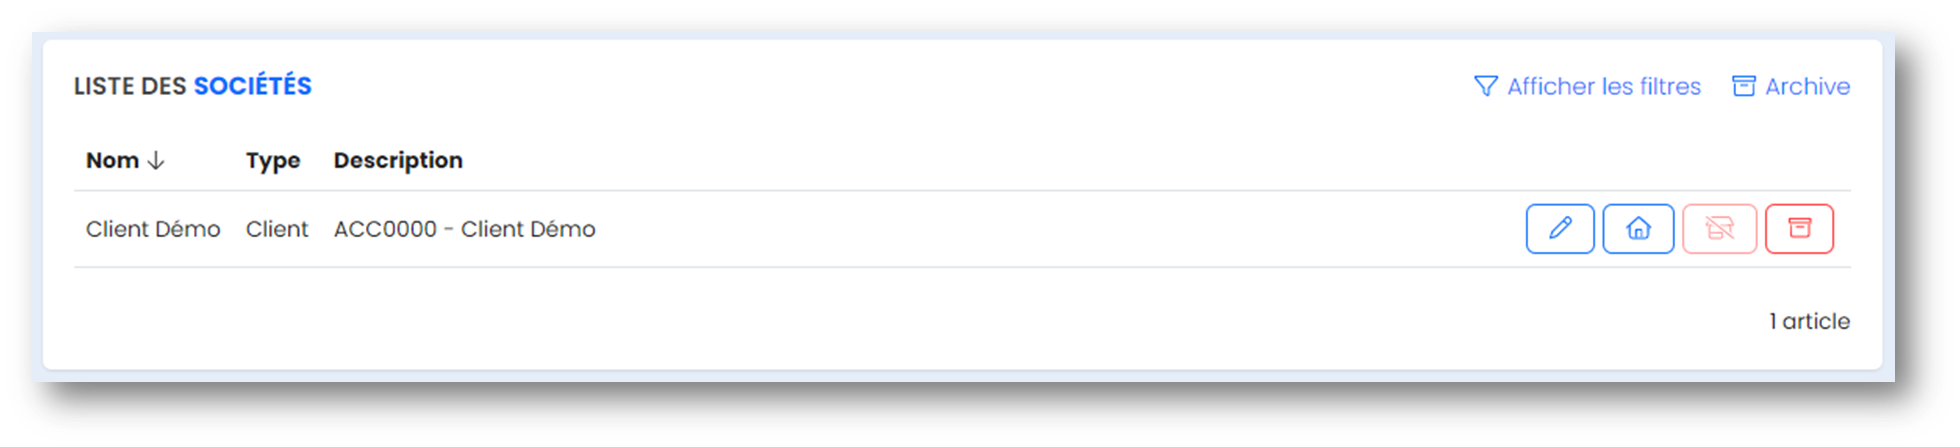1960x447 pixels.
Task: Show the filters via Afficher les filtres
Action: pos(1604,86)
